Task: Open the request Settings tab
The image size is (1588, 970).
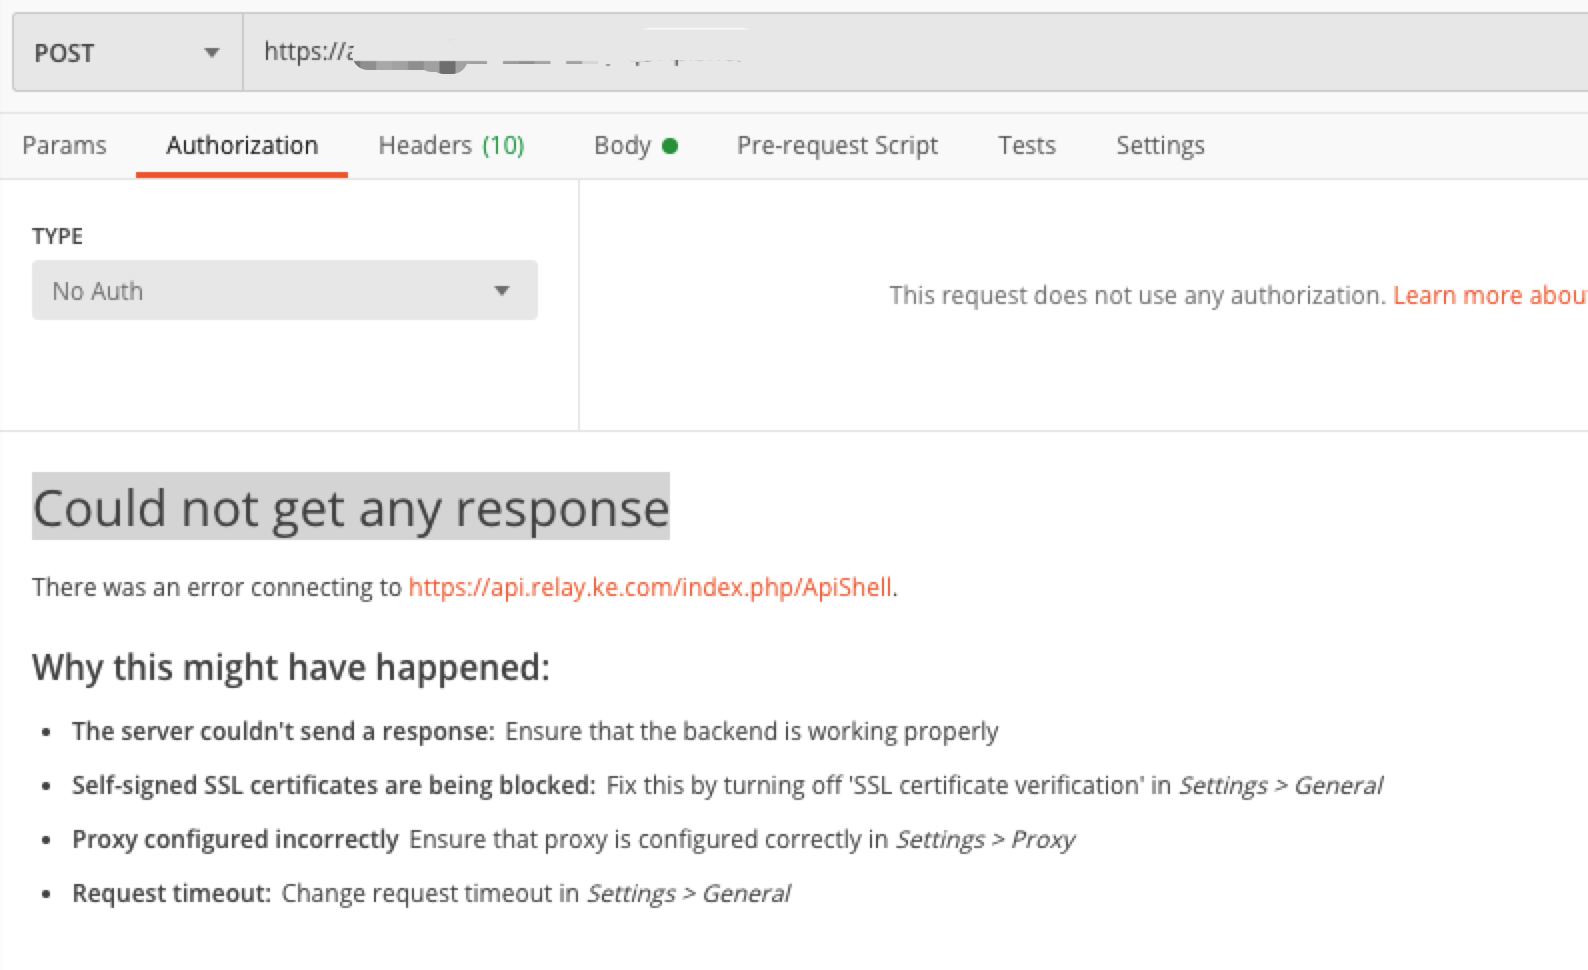Action: 1160,146
